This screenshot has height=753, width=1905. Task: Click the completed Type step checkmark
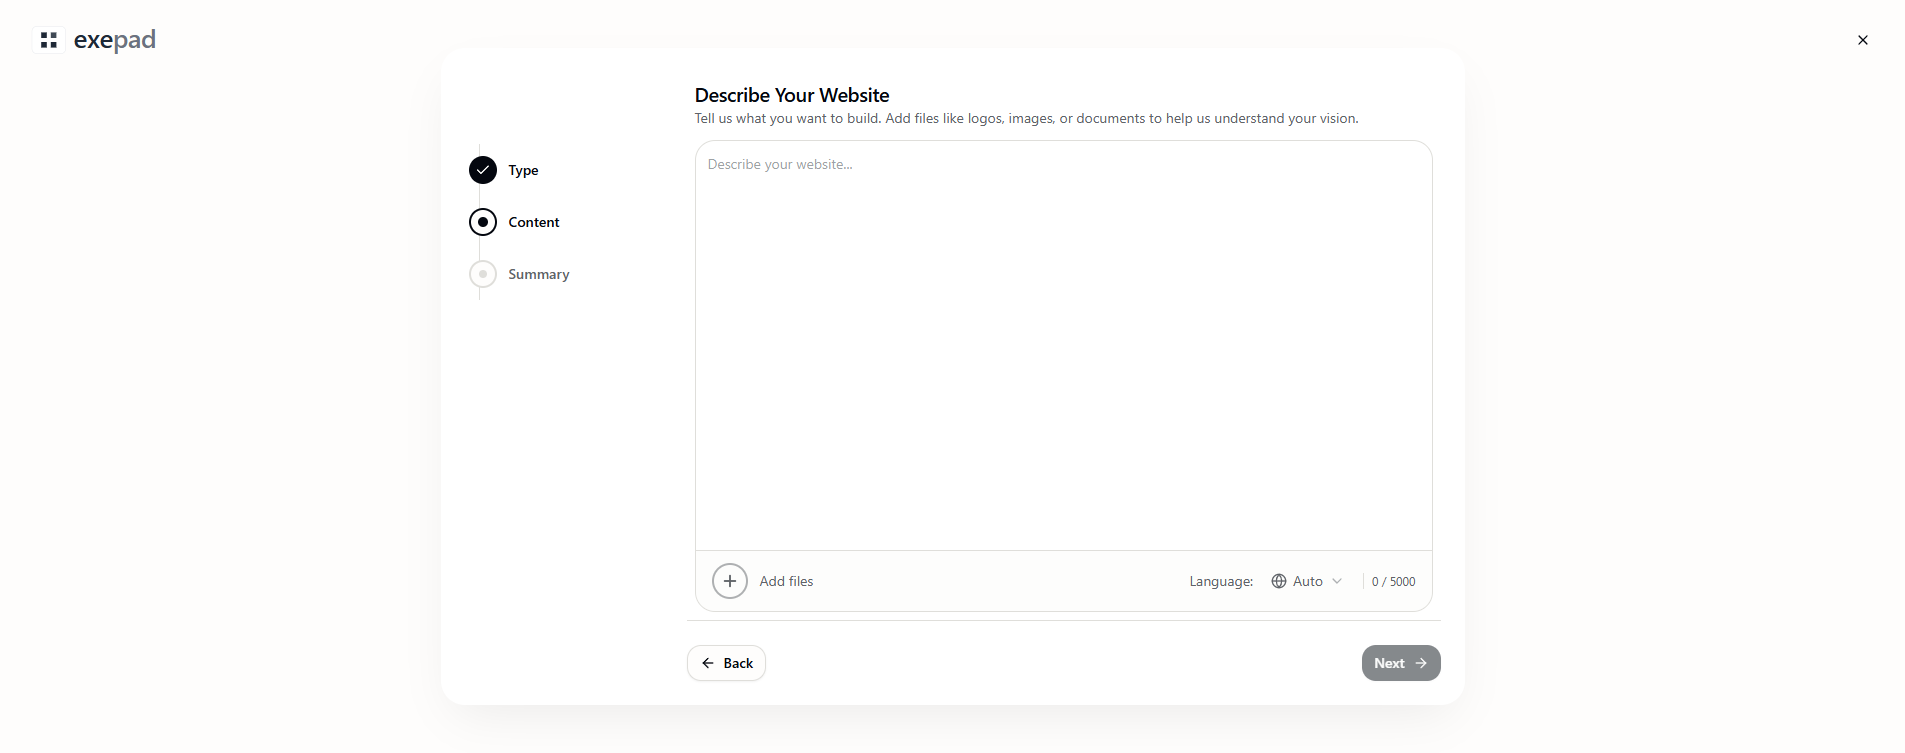[x=483, y=170]
